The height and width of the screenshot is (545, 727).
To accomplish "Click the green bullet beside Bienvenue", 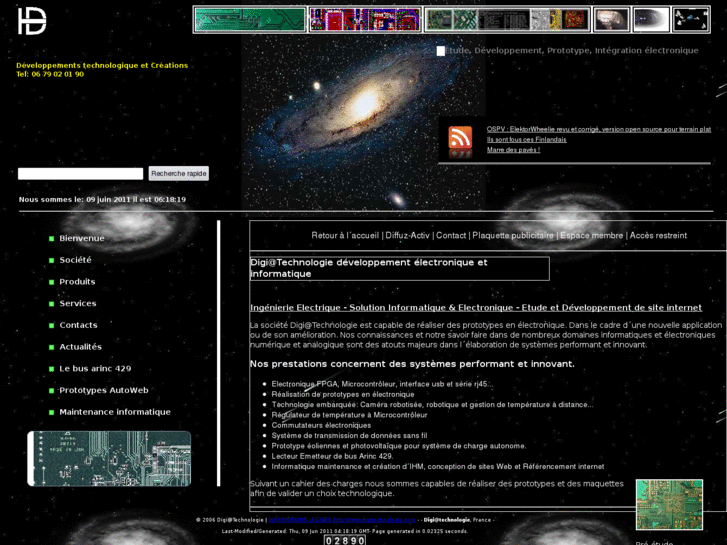I will pyautogui.click(x=51, y=239).
